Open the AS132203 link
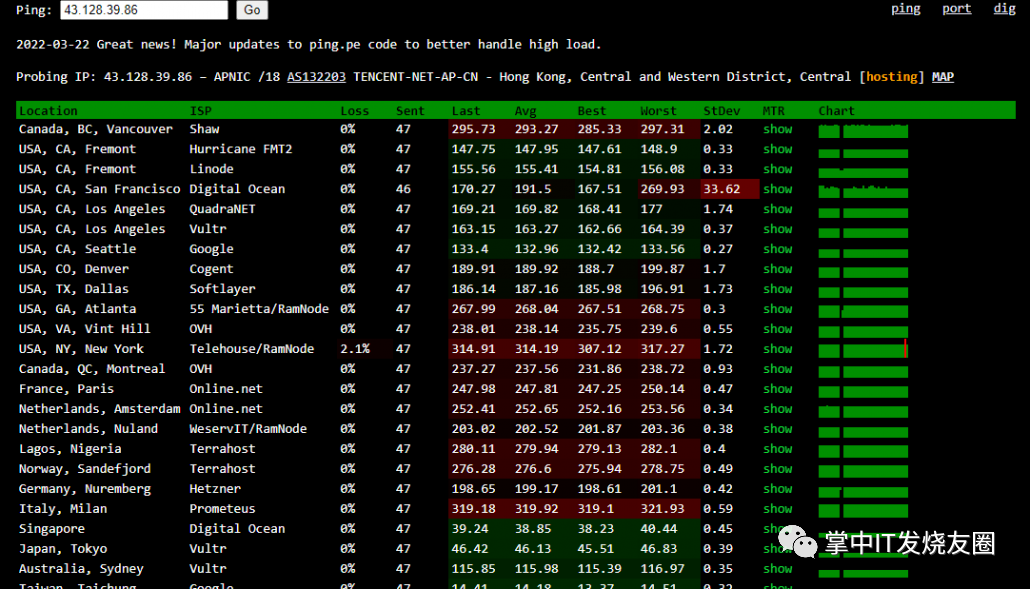The height and width of the screenshot is (589, 1030). (316, 77)
